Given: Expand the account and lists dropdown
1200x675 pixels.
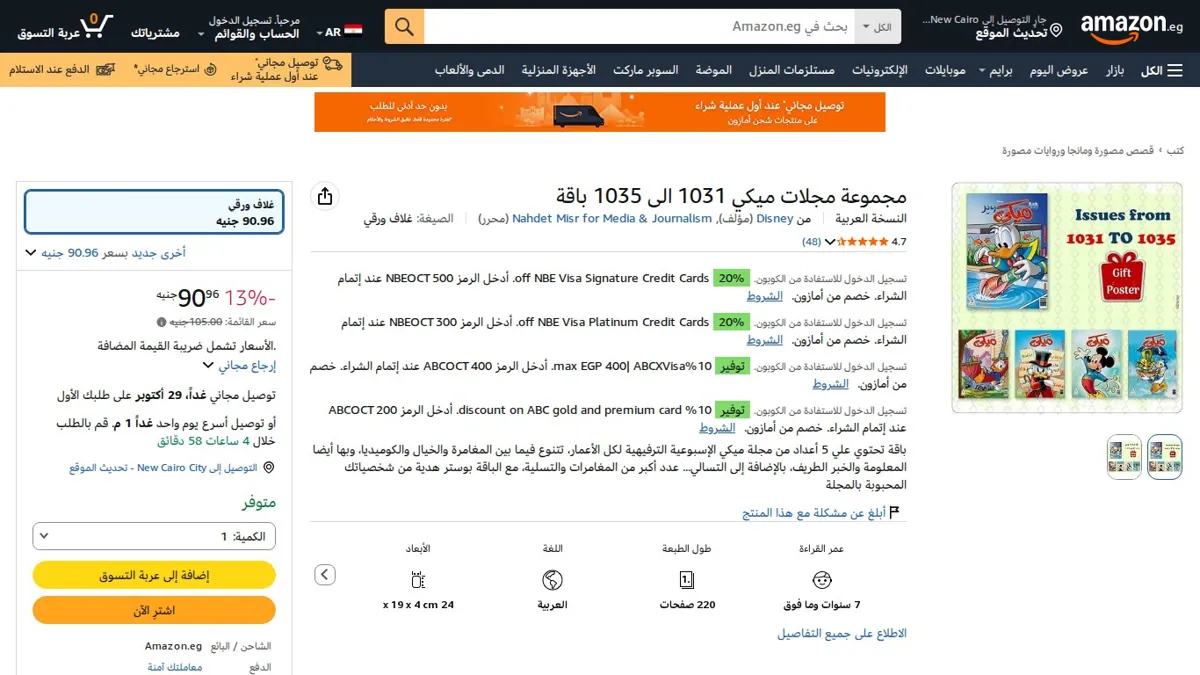Looking at the screenshot, I should tap(249, 27).
